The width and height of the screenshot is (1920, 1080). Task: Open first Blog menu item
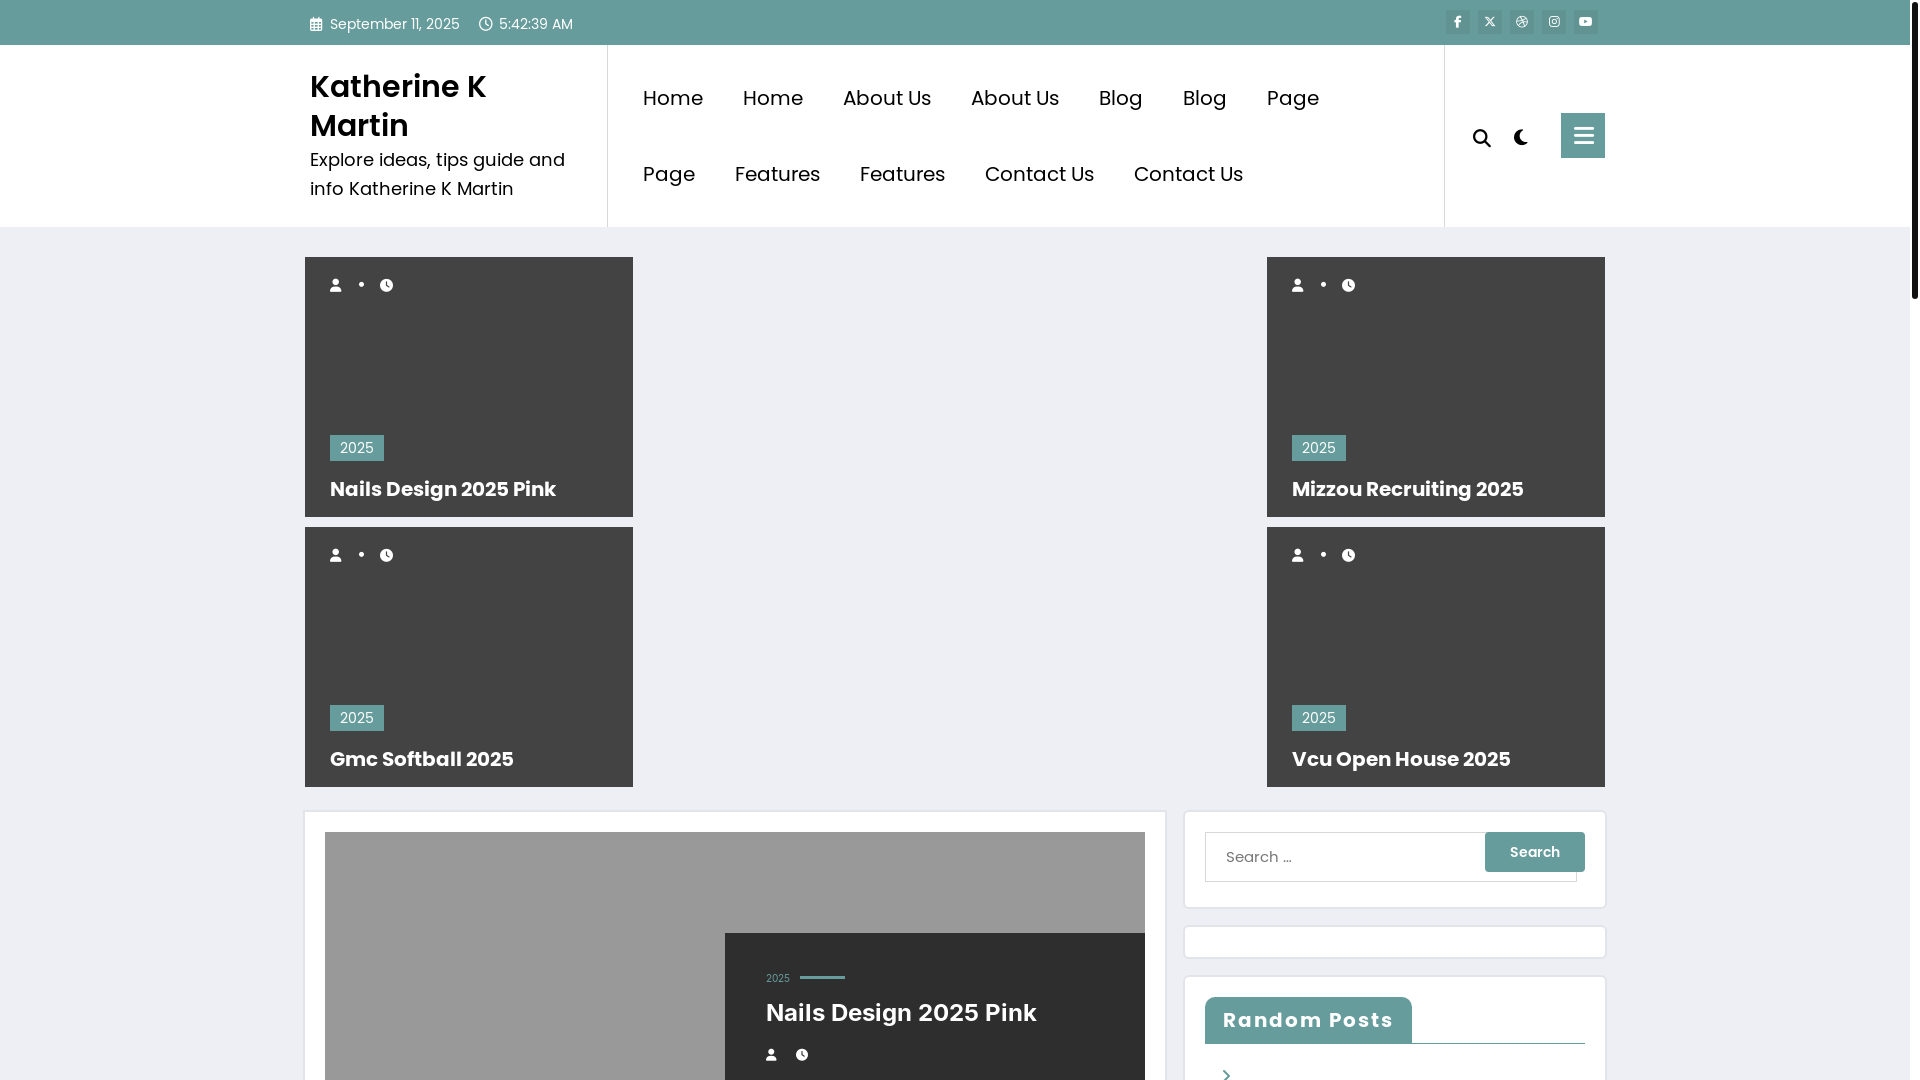pyautogui.click(x=1120, y=98)
